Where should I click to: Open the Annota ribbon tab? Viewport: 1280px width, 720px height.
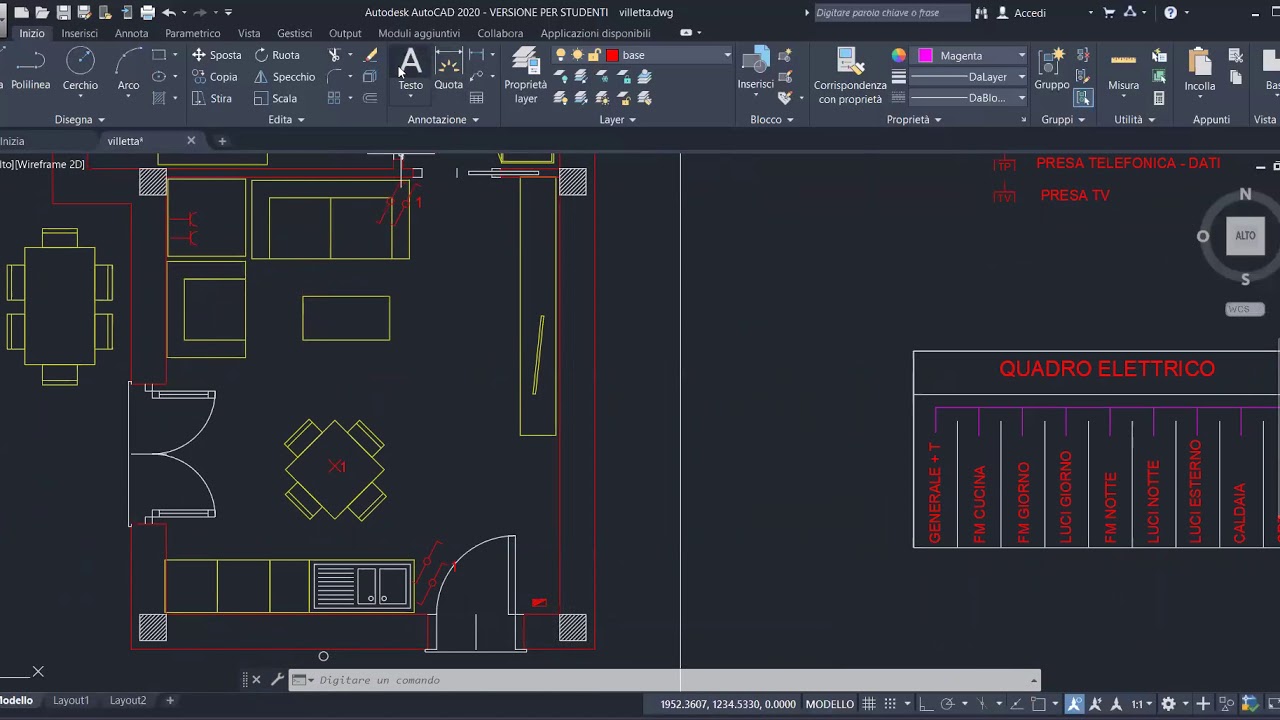[x=131, y=33]
